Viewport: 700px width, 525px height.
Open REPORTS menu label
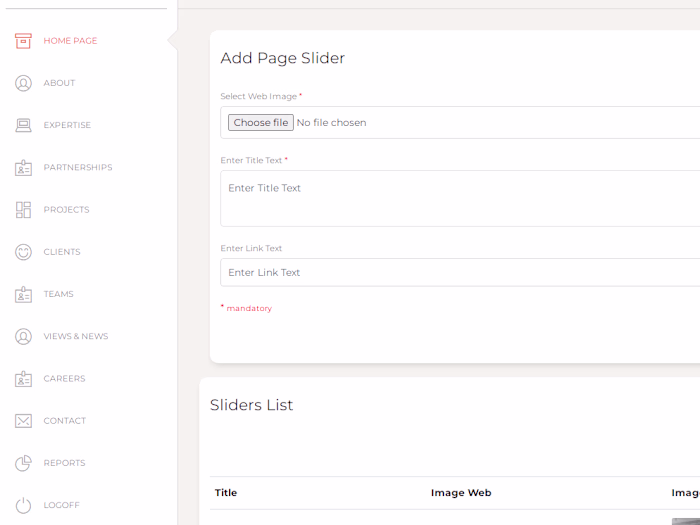64,463
